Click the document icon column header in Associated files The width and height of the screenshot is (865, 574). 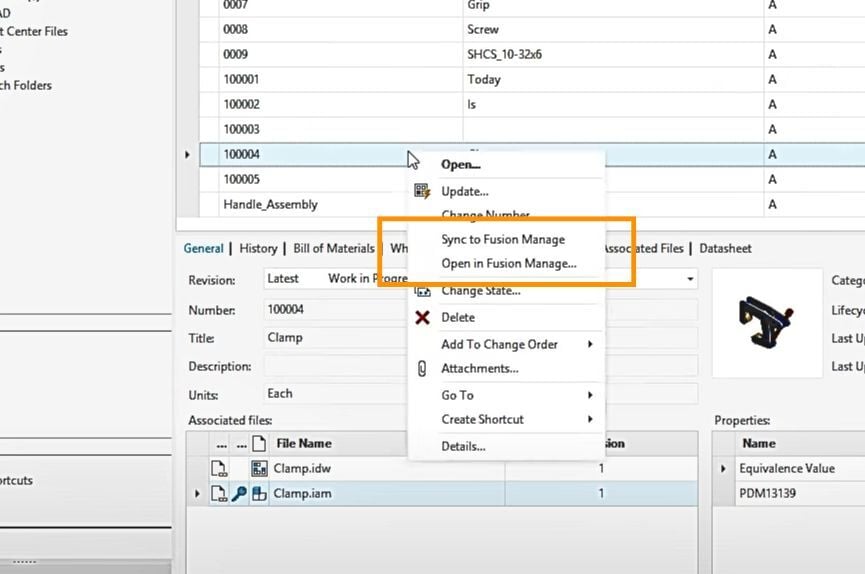pos(259,443)
